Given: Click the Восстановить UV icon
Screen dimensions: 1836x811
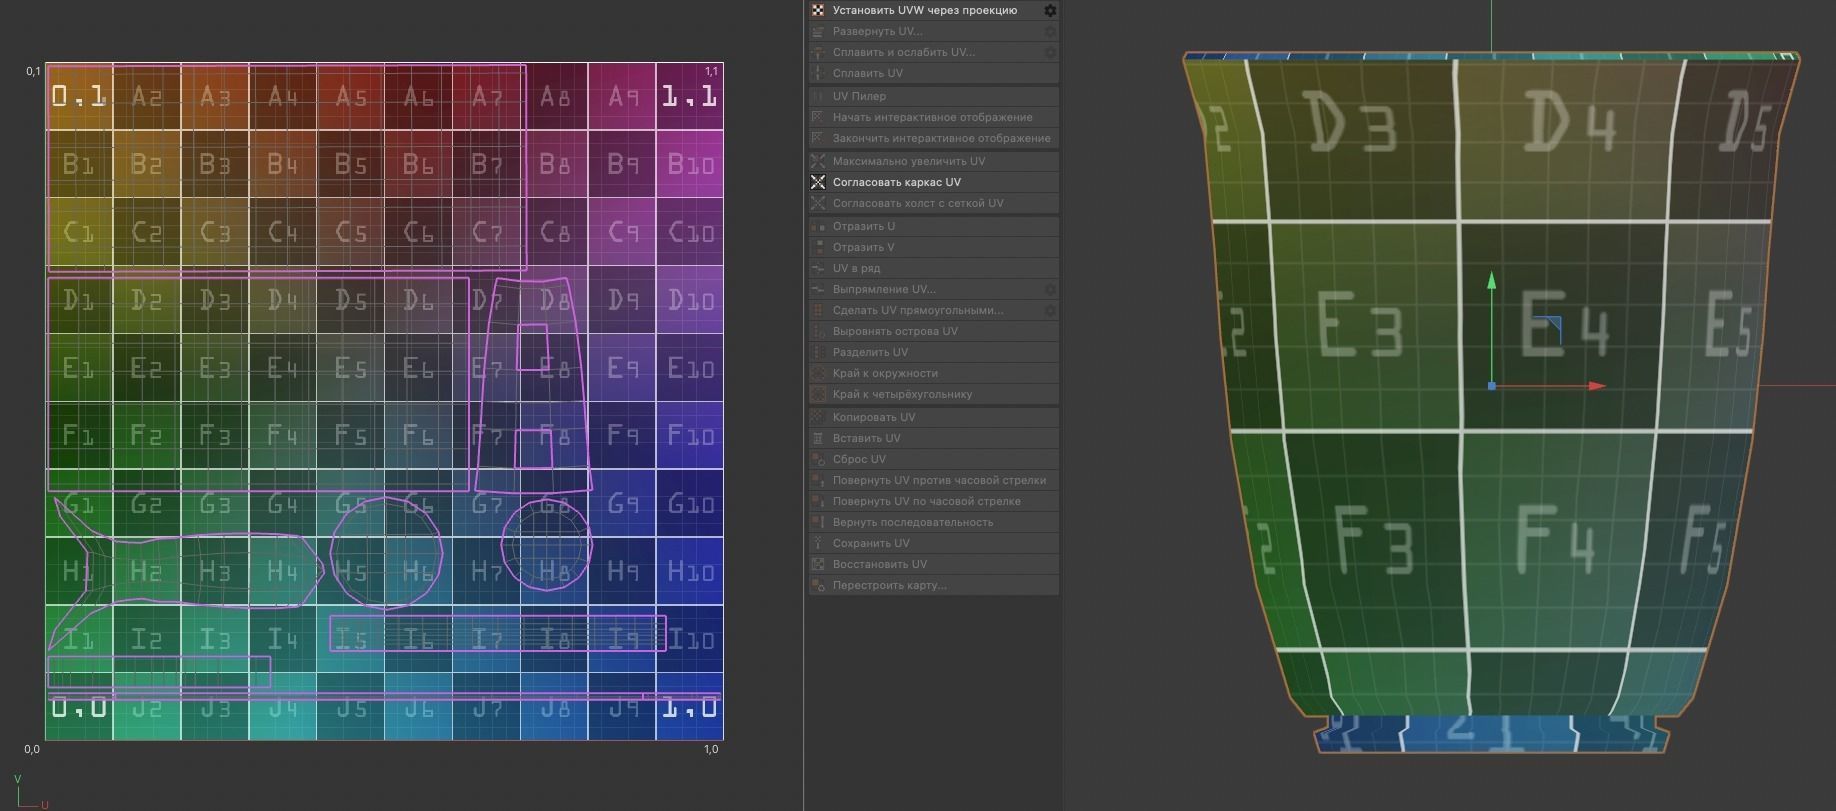Looking at the screenshot, I should tap(818, 564).
